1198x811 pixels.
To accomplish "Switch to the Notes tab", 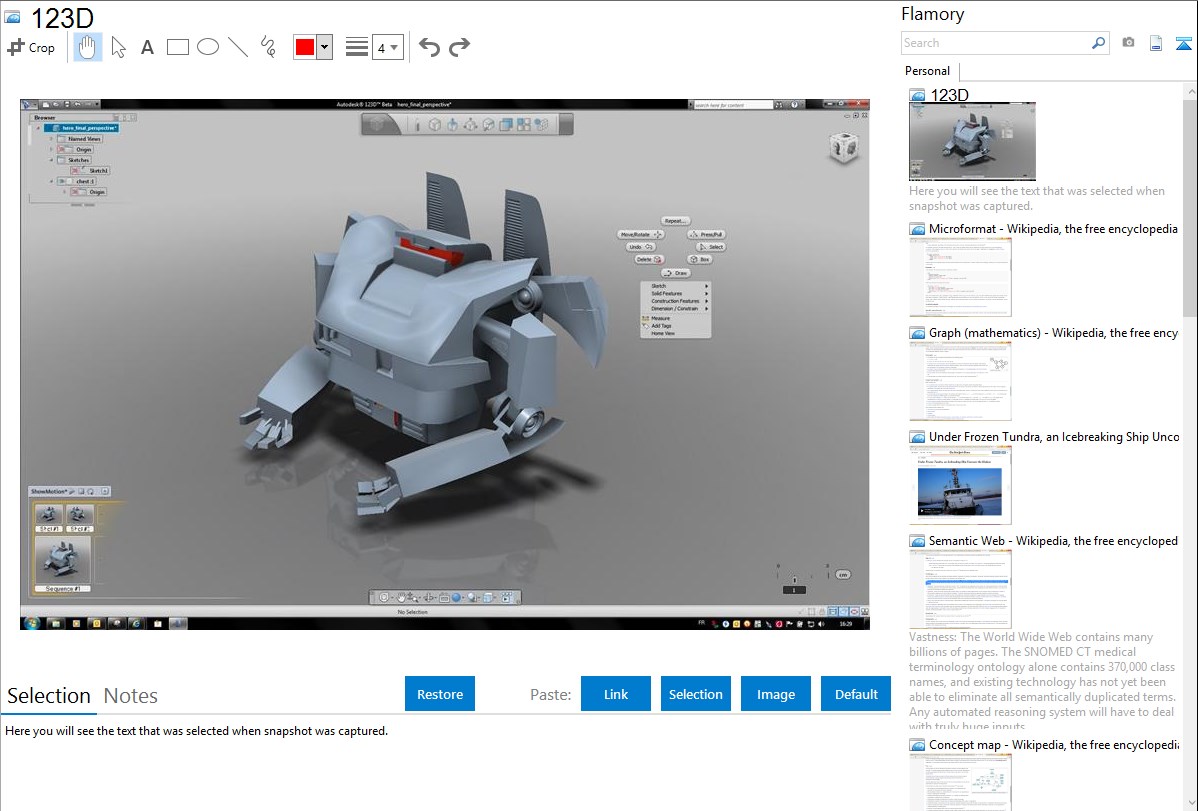I will (131, 696).
